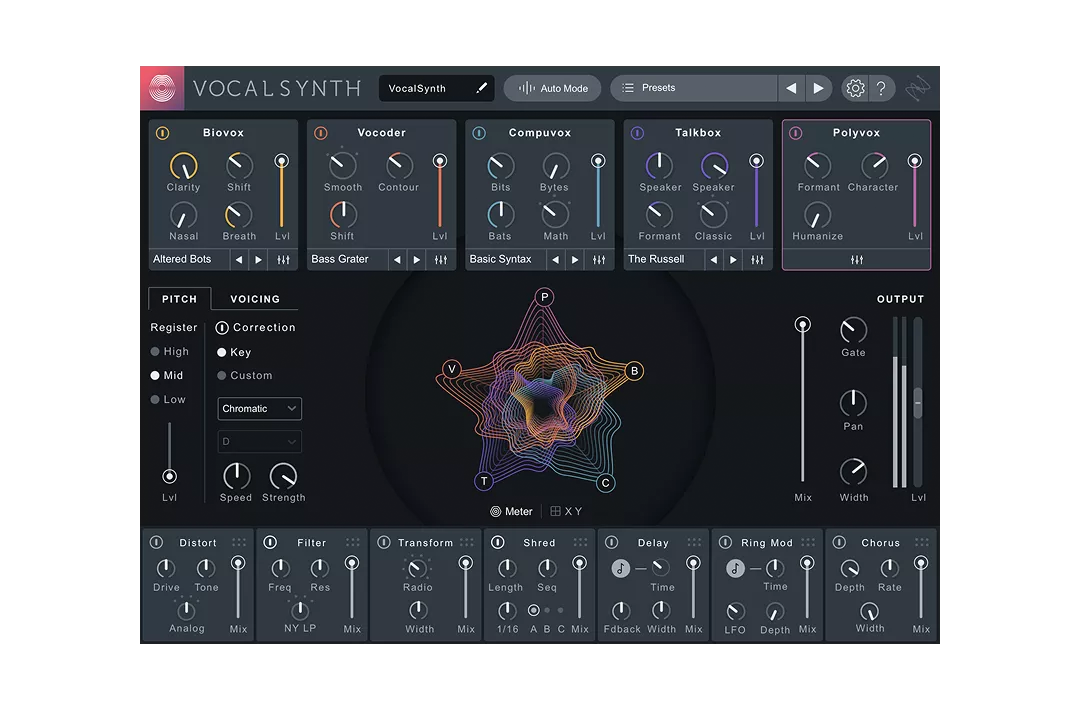
Task: Toggle the Talkbox module power button
Action: (637, 133)
